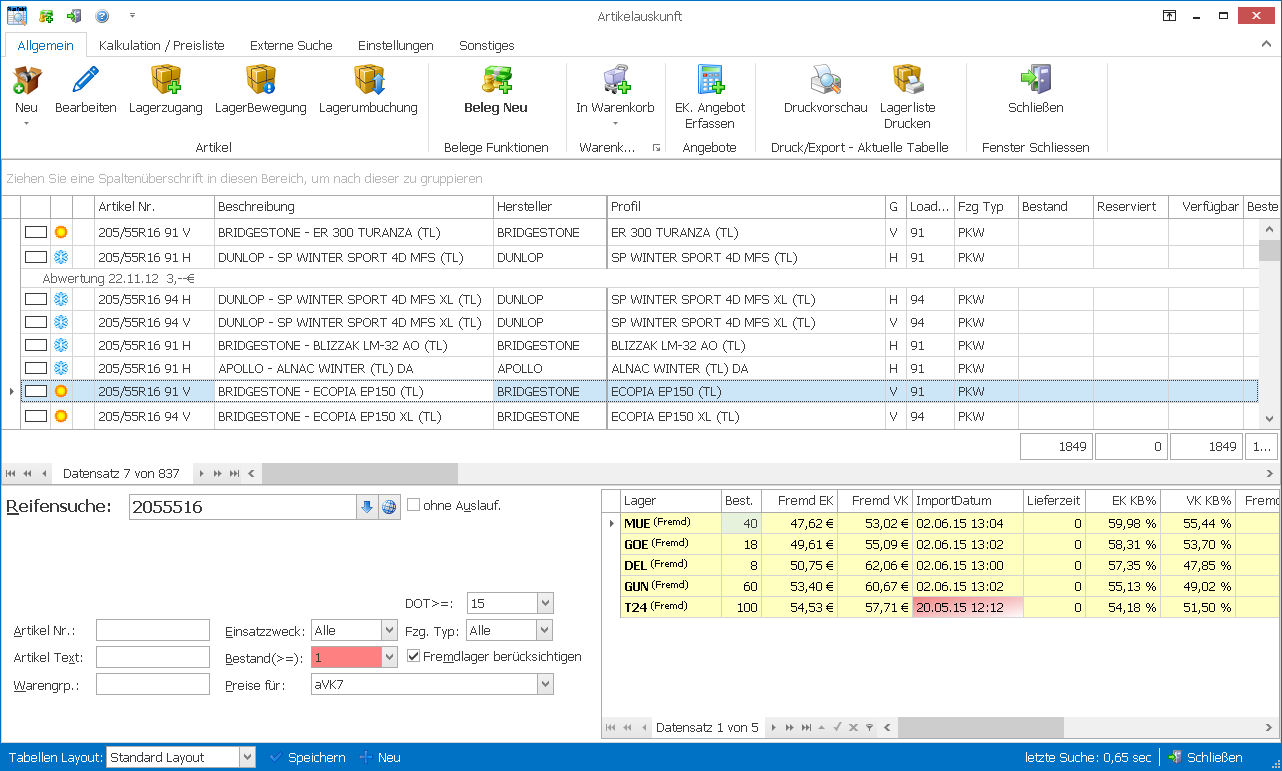Click the sun icon on the ER 300 TURANZA row

click(61, 232)
